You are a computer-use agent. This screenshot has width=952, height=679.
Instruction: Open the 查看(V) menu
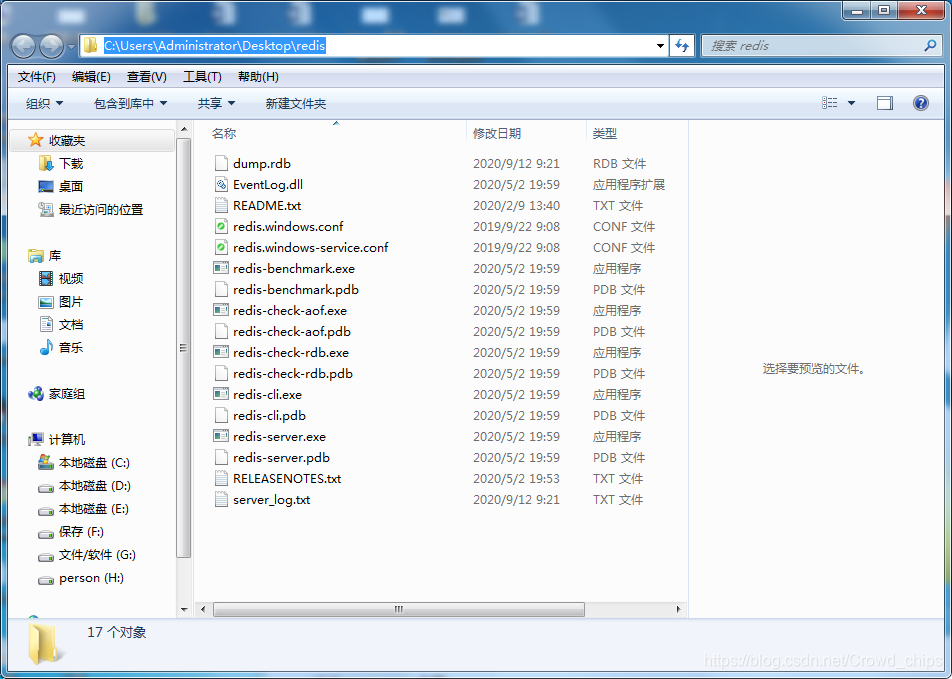[x=146, y=77]
